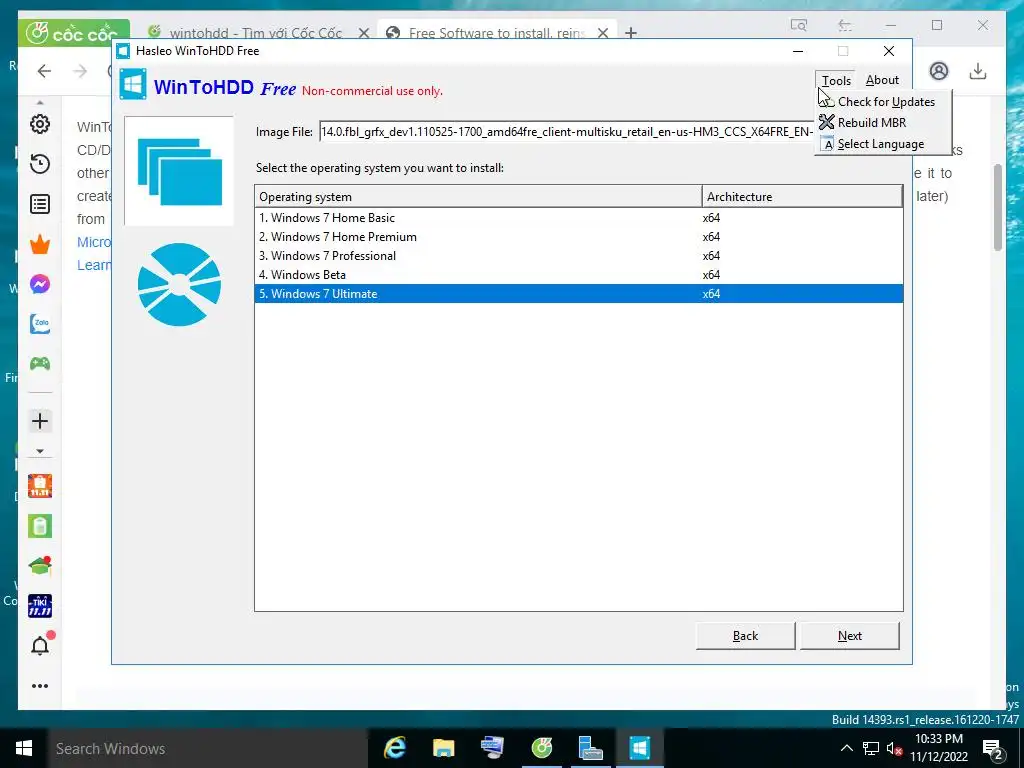
Task: Add a sidebar shortcut with plus icon
Action: 40,421
